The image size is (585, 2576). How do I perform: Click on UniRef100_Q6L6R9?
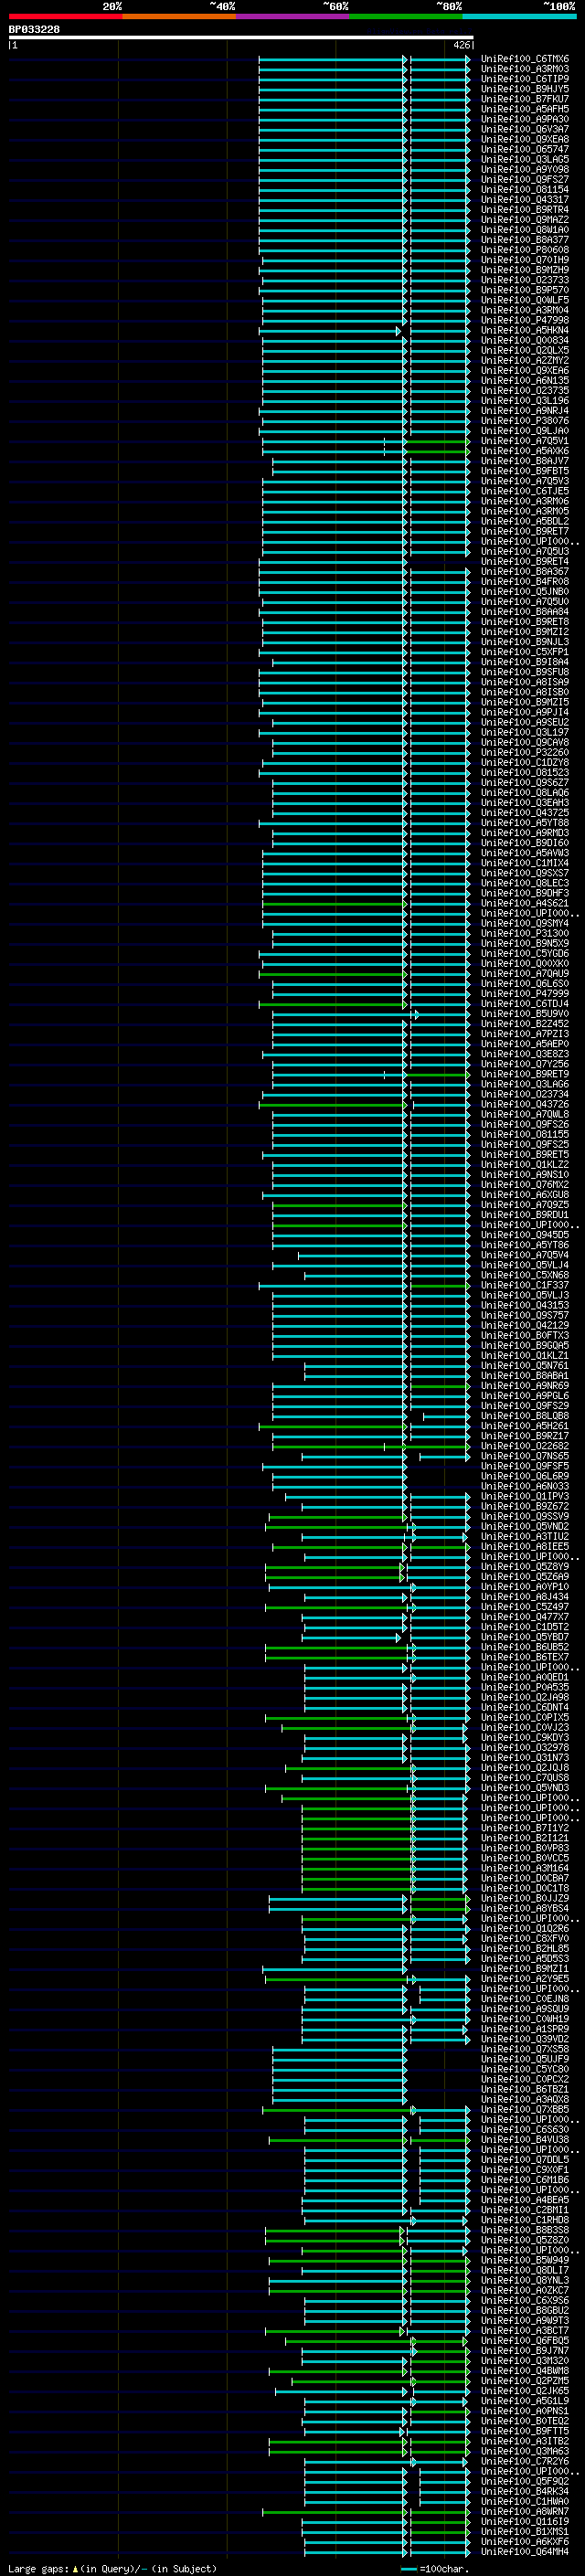pyautogui.click(x=524, y=1476)
